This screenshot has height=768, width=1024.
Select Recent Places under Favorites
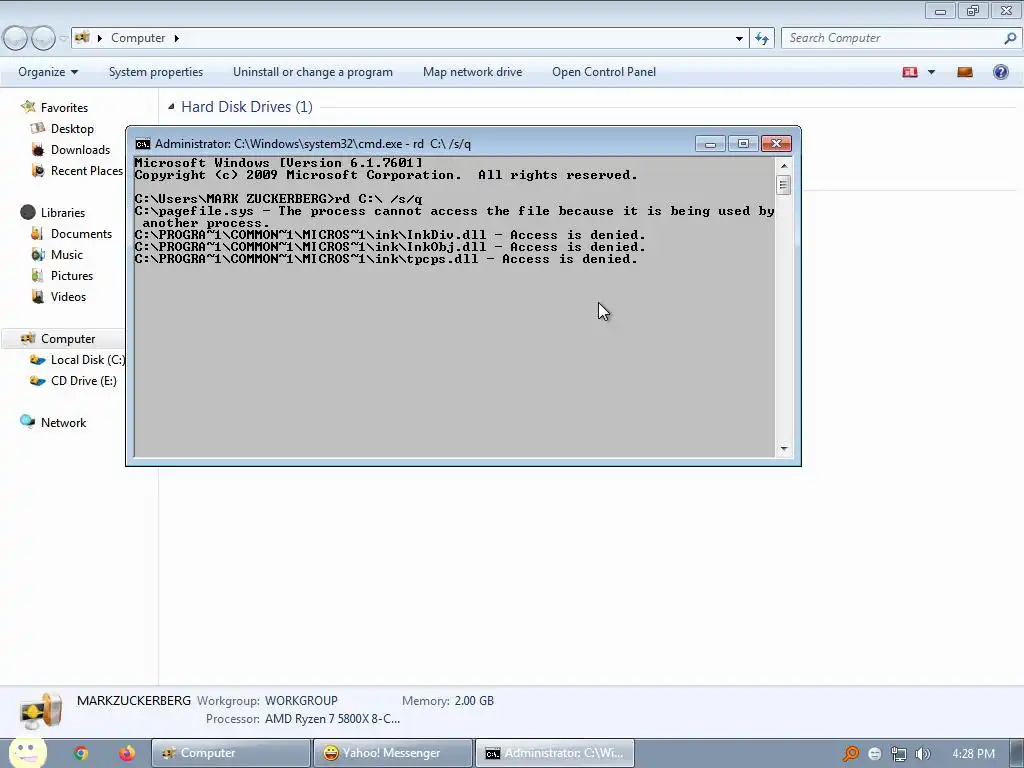click(87, 170)
